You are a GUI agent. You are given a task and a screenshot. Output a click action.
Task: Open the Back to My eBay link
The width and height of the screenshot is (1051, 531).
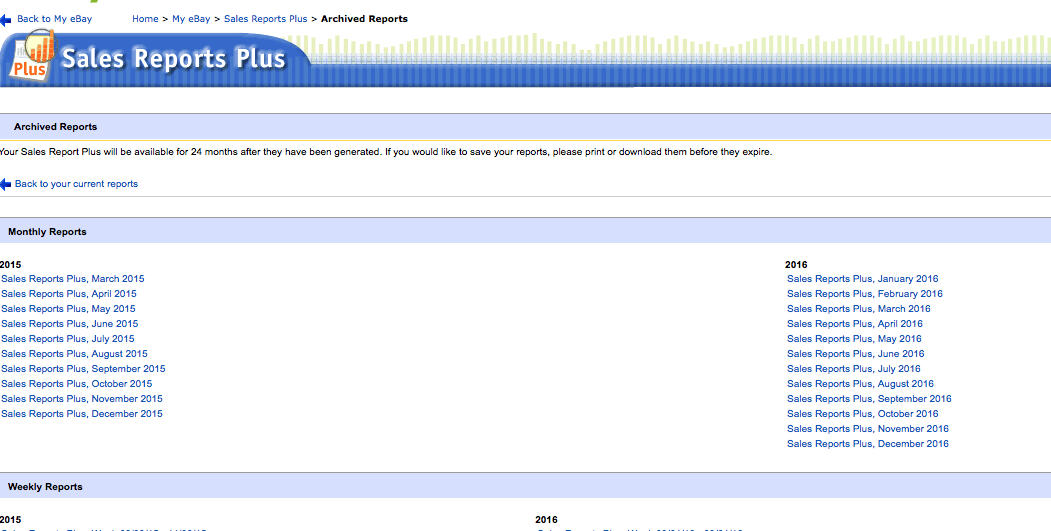[x=54, y=19]
